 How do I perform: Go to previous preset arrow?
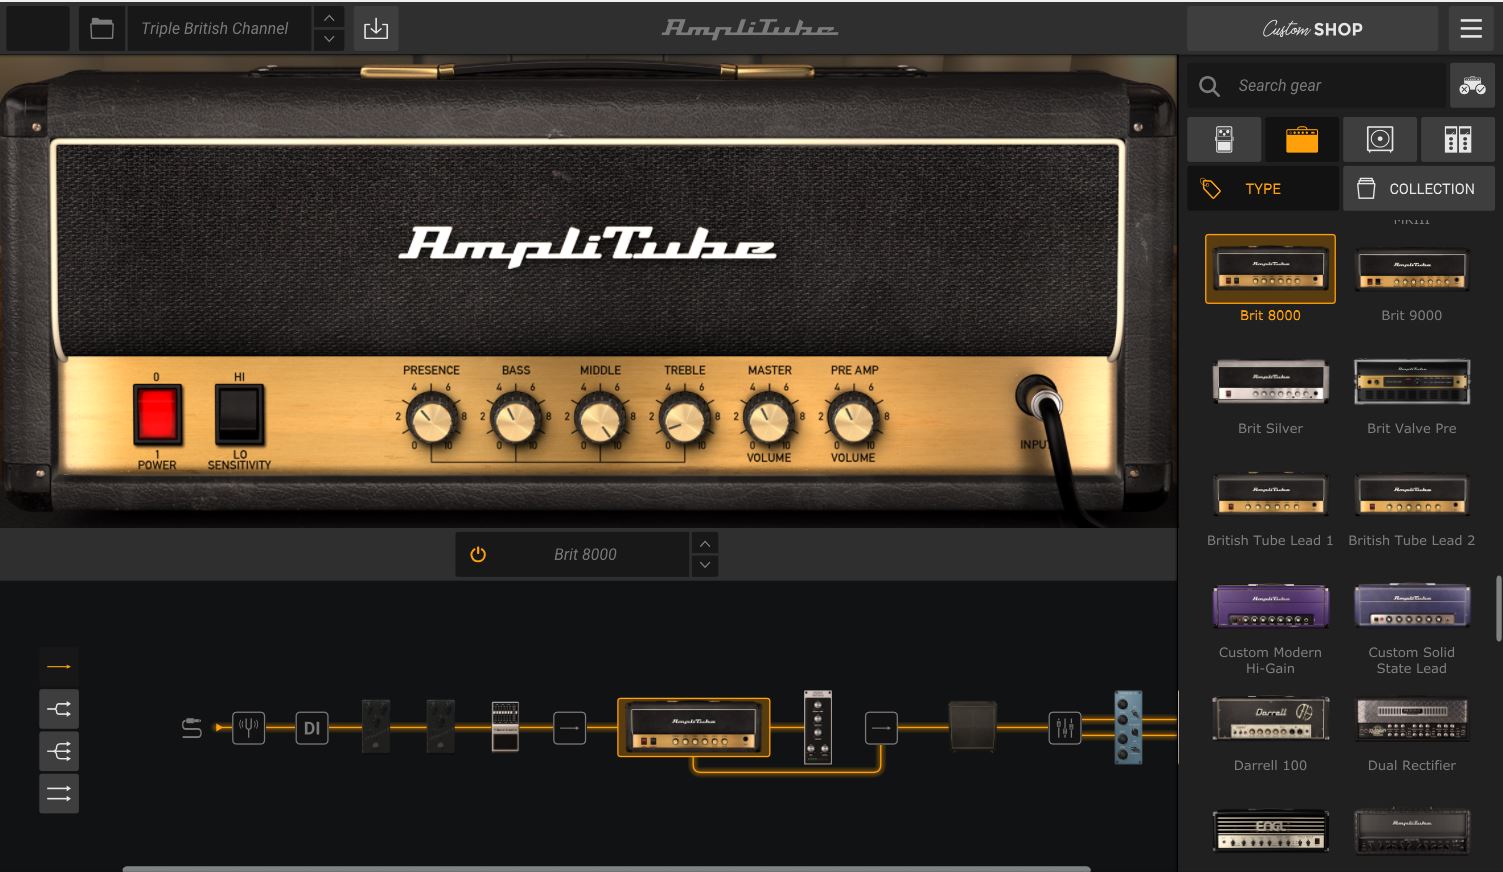tap(329, 18)
